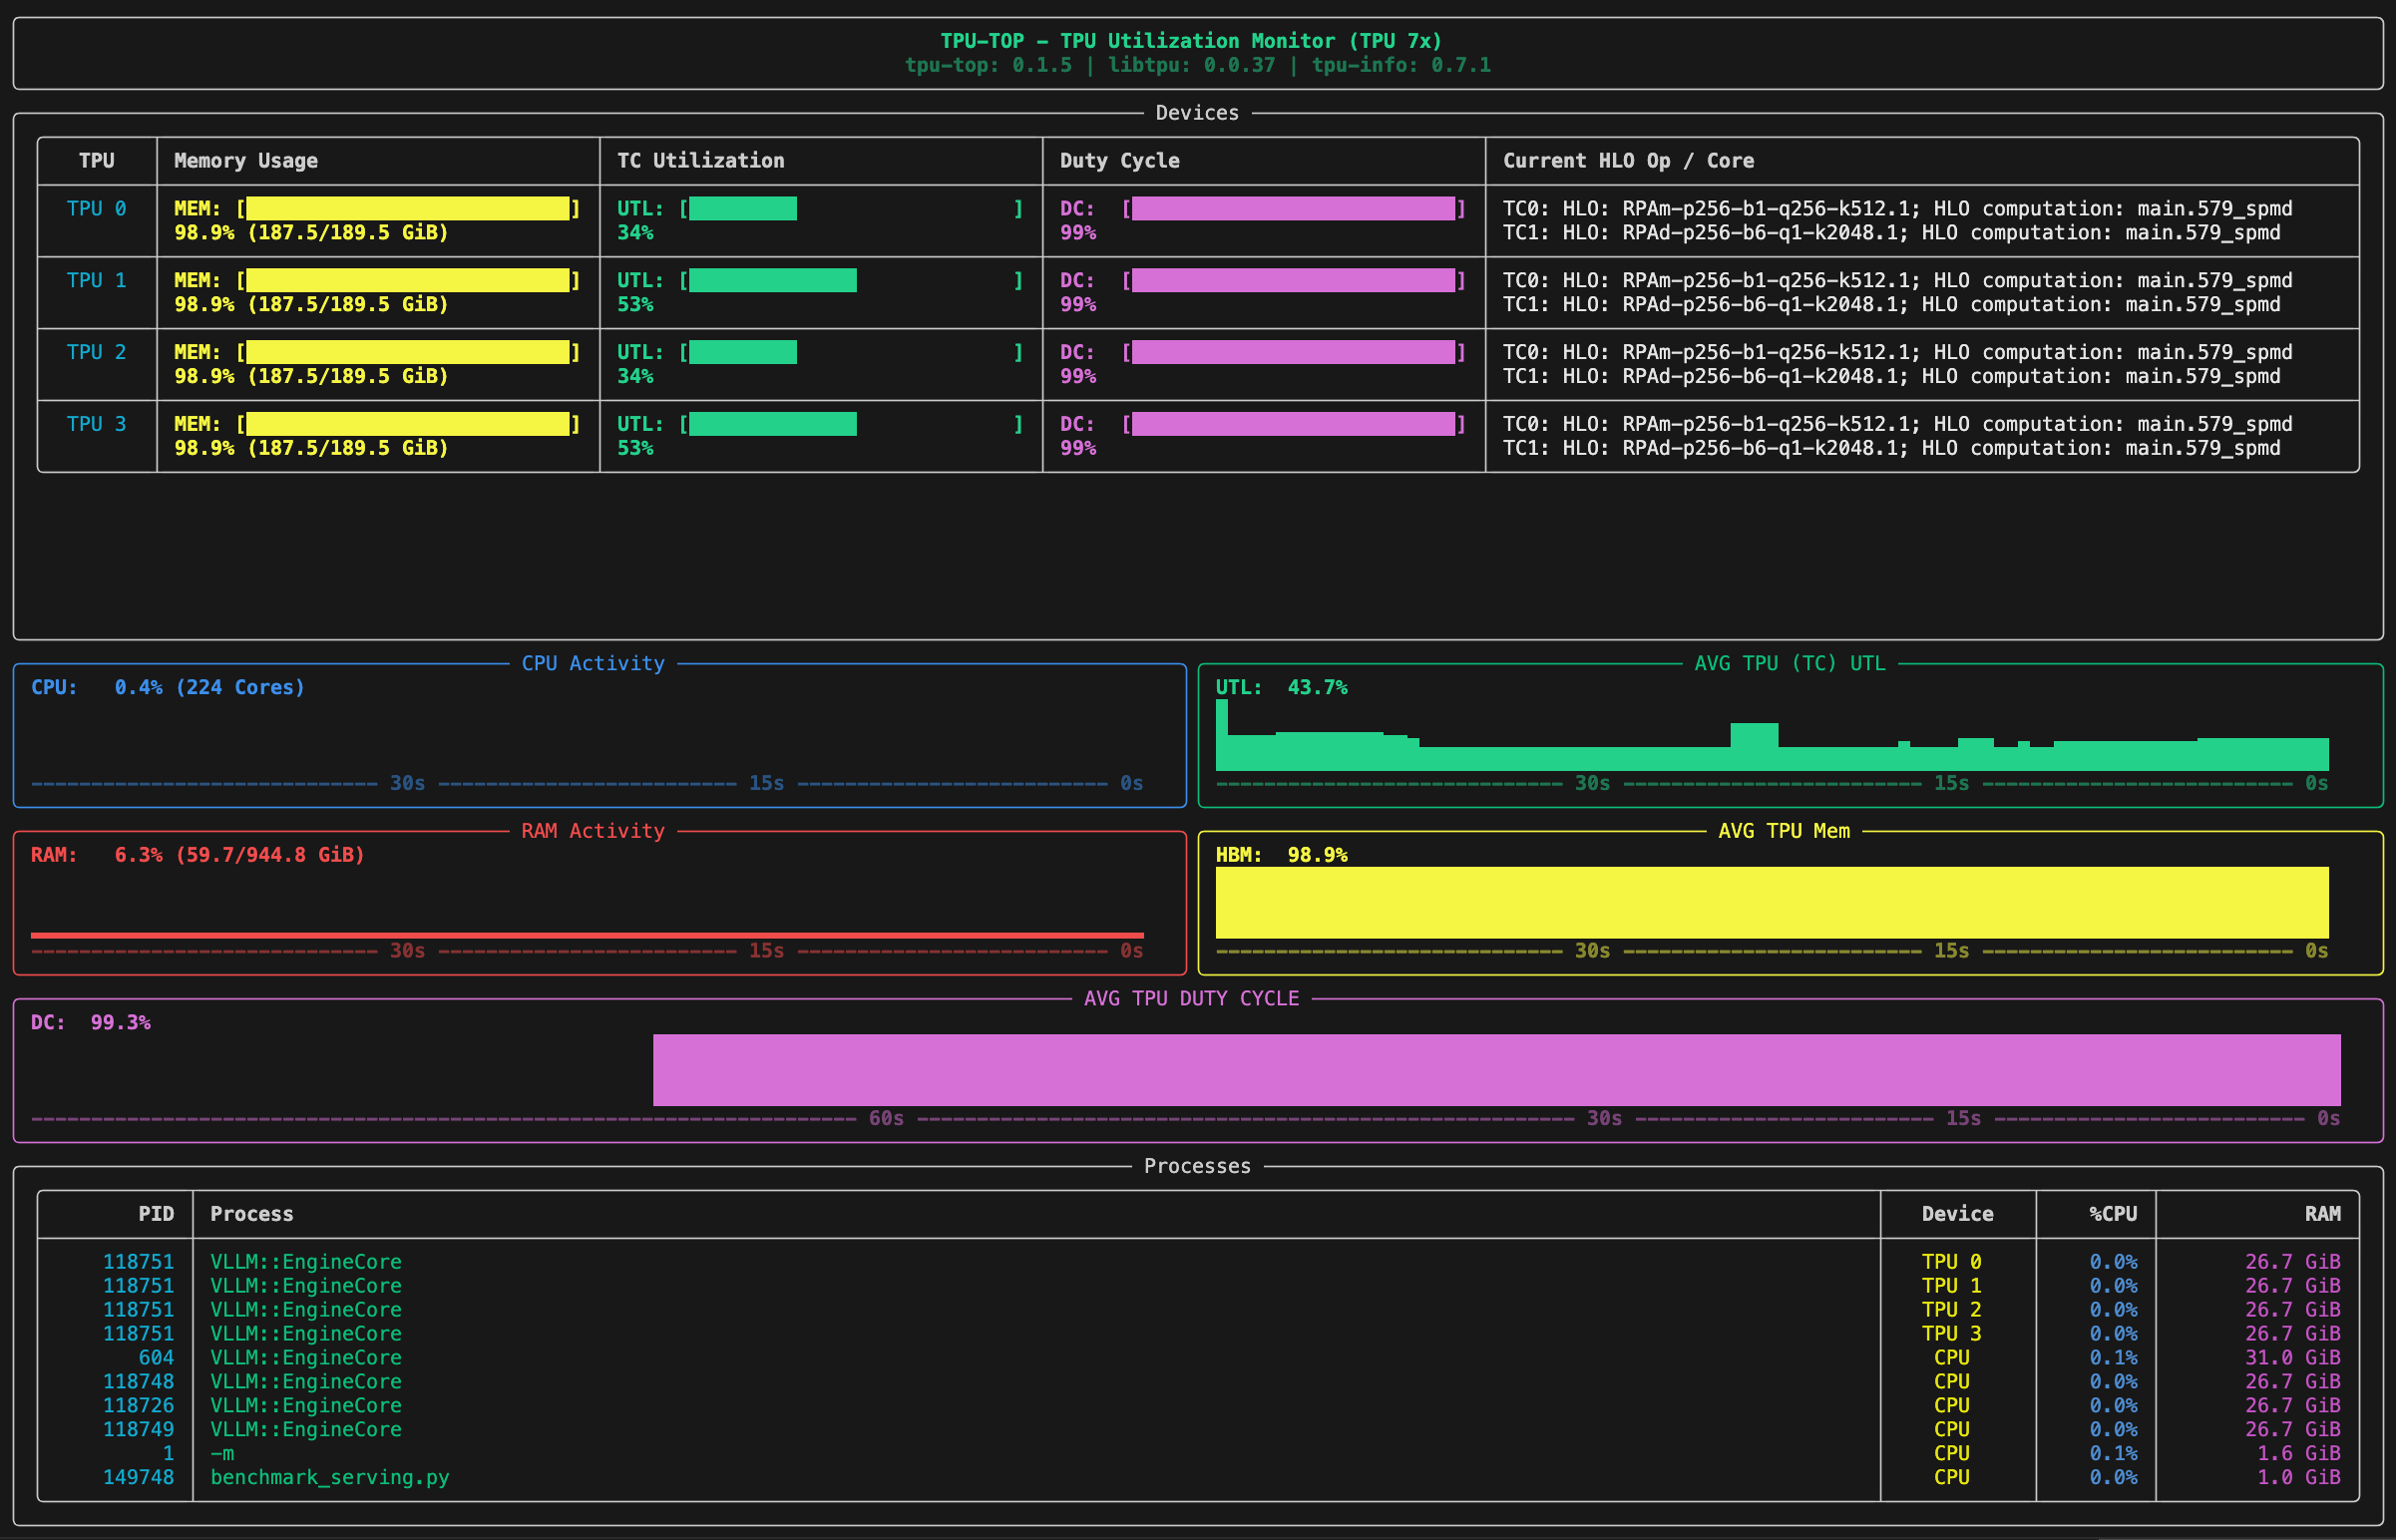Click PID 149748 in the process list

click(x=138, y=1477)
